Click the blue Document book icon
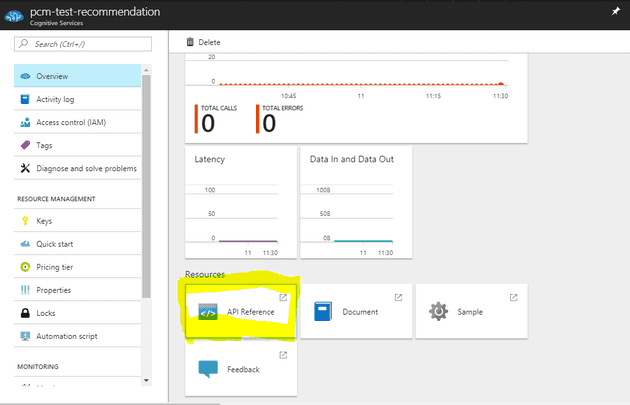Screen dimensions: 630x405 click(323, 311)
